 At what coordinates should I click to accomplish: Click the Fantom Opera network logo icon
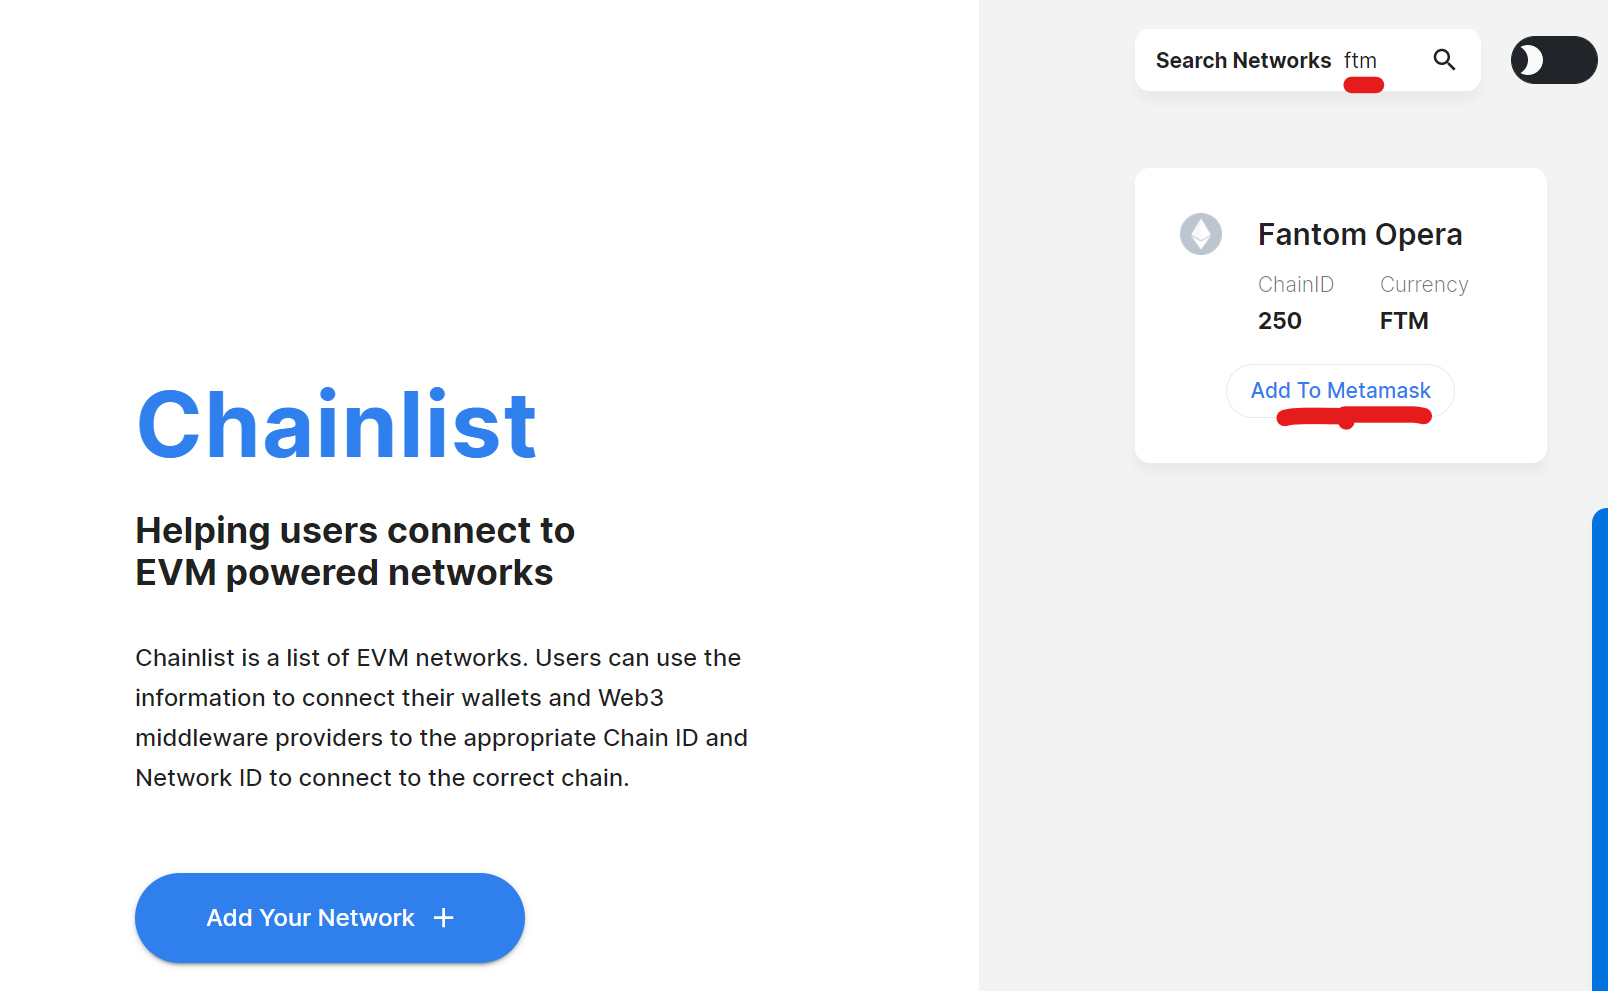tap(1200, 234)
